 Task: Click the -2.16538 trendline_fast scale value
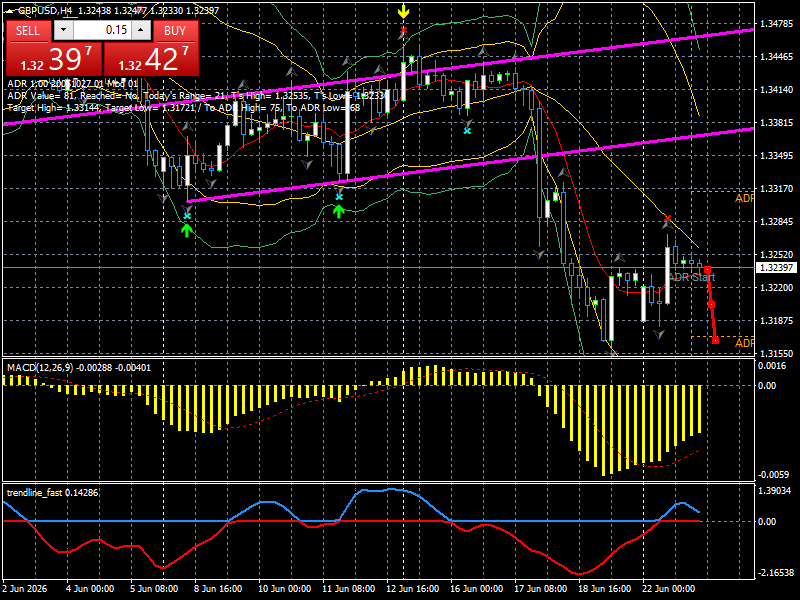tap(776, 573)
